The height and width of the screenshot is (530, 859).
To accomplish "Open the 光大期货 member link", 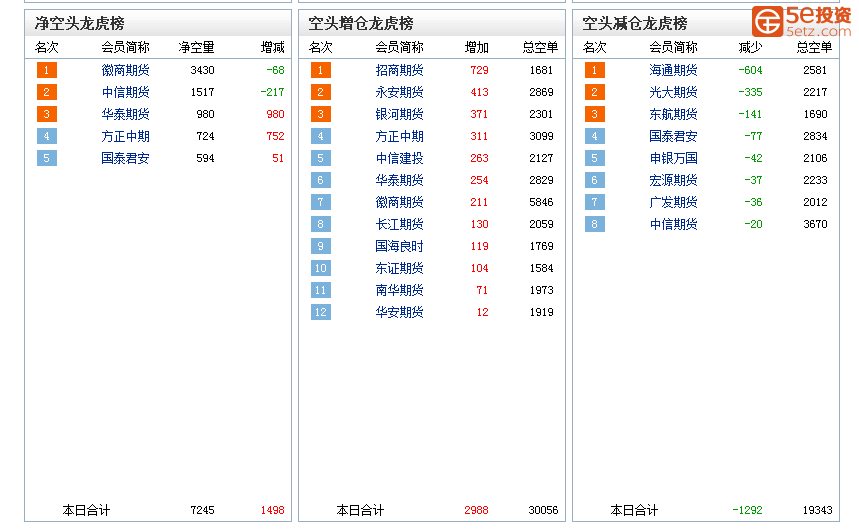I will pos(673,92).
